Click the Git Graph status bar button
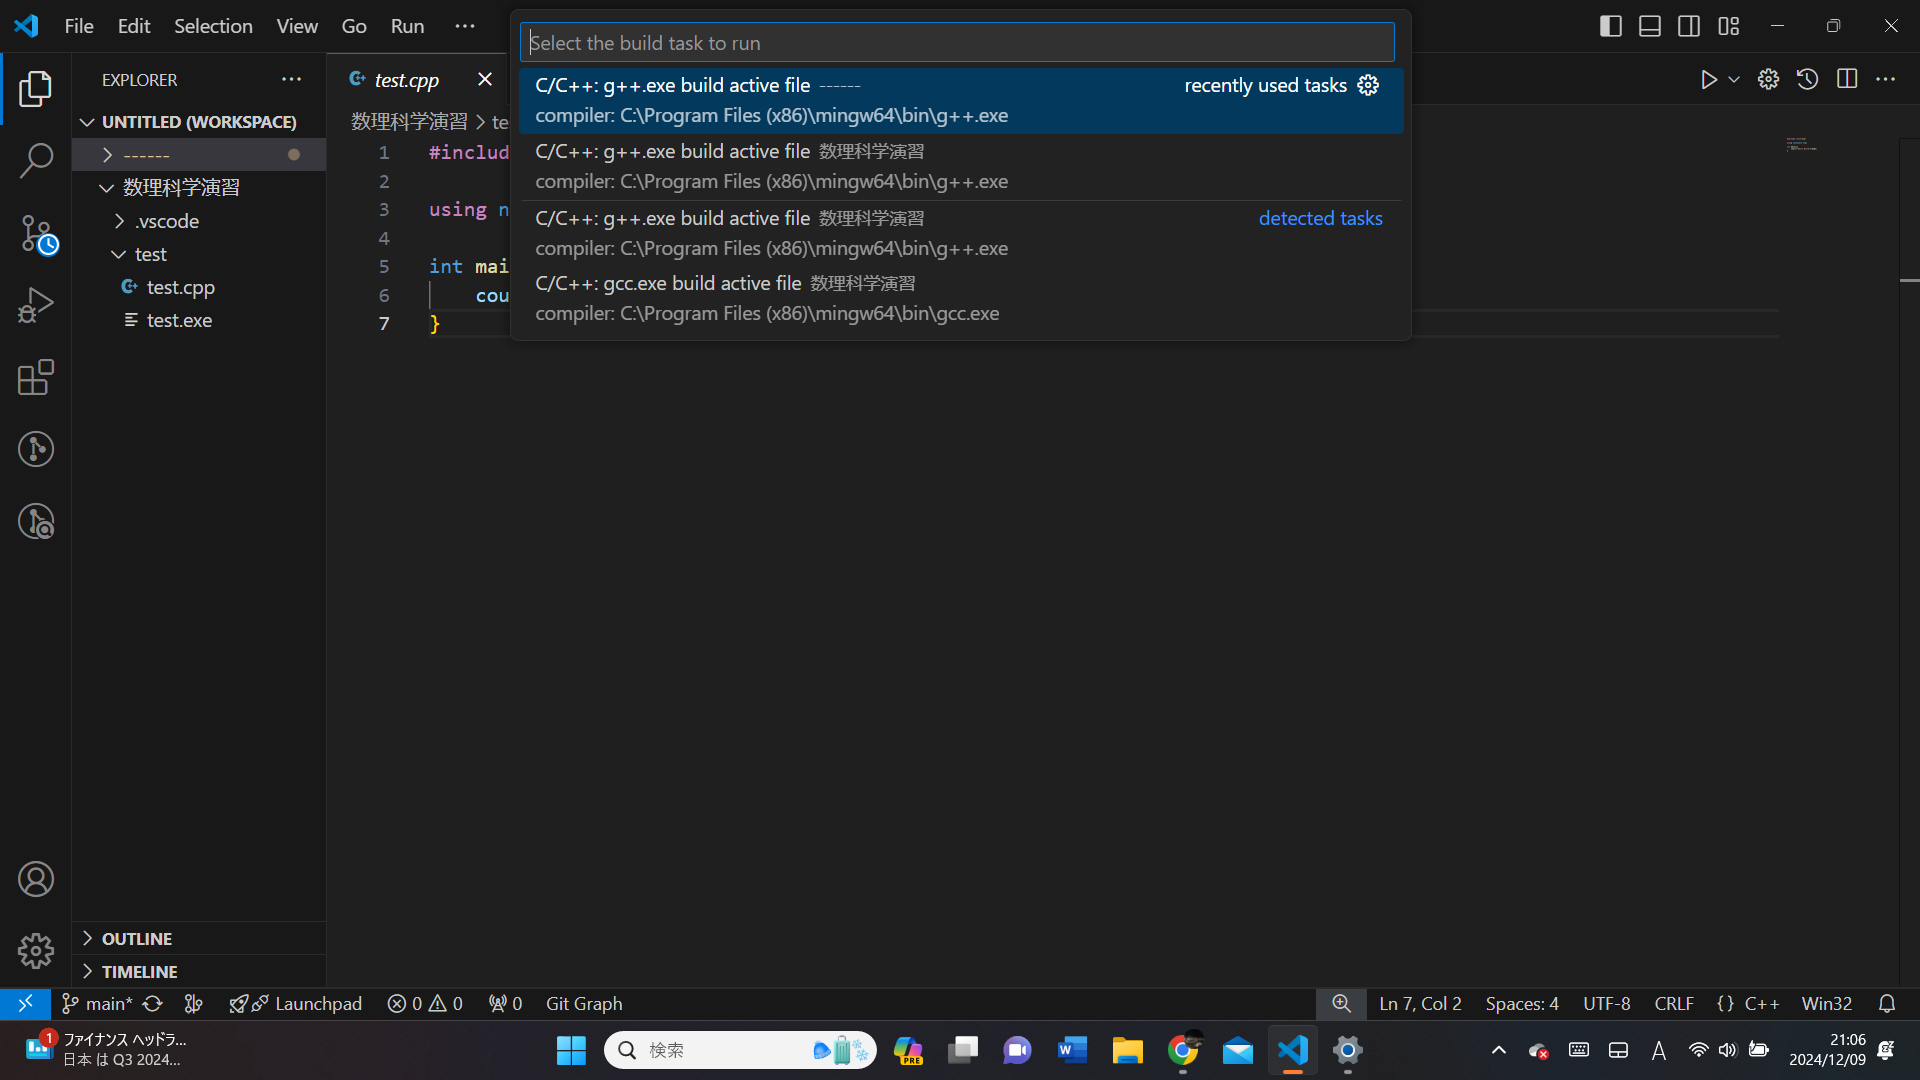This screenshot has height=1080, width=1920. pos(583,1003)
